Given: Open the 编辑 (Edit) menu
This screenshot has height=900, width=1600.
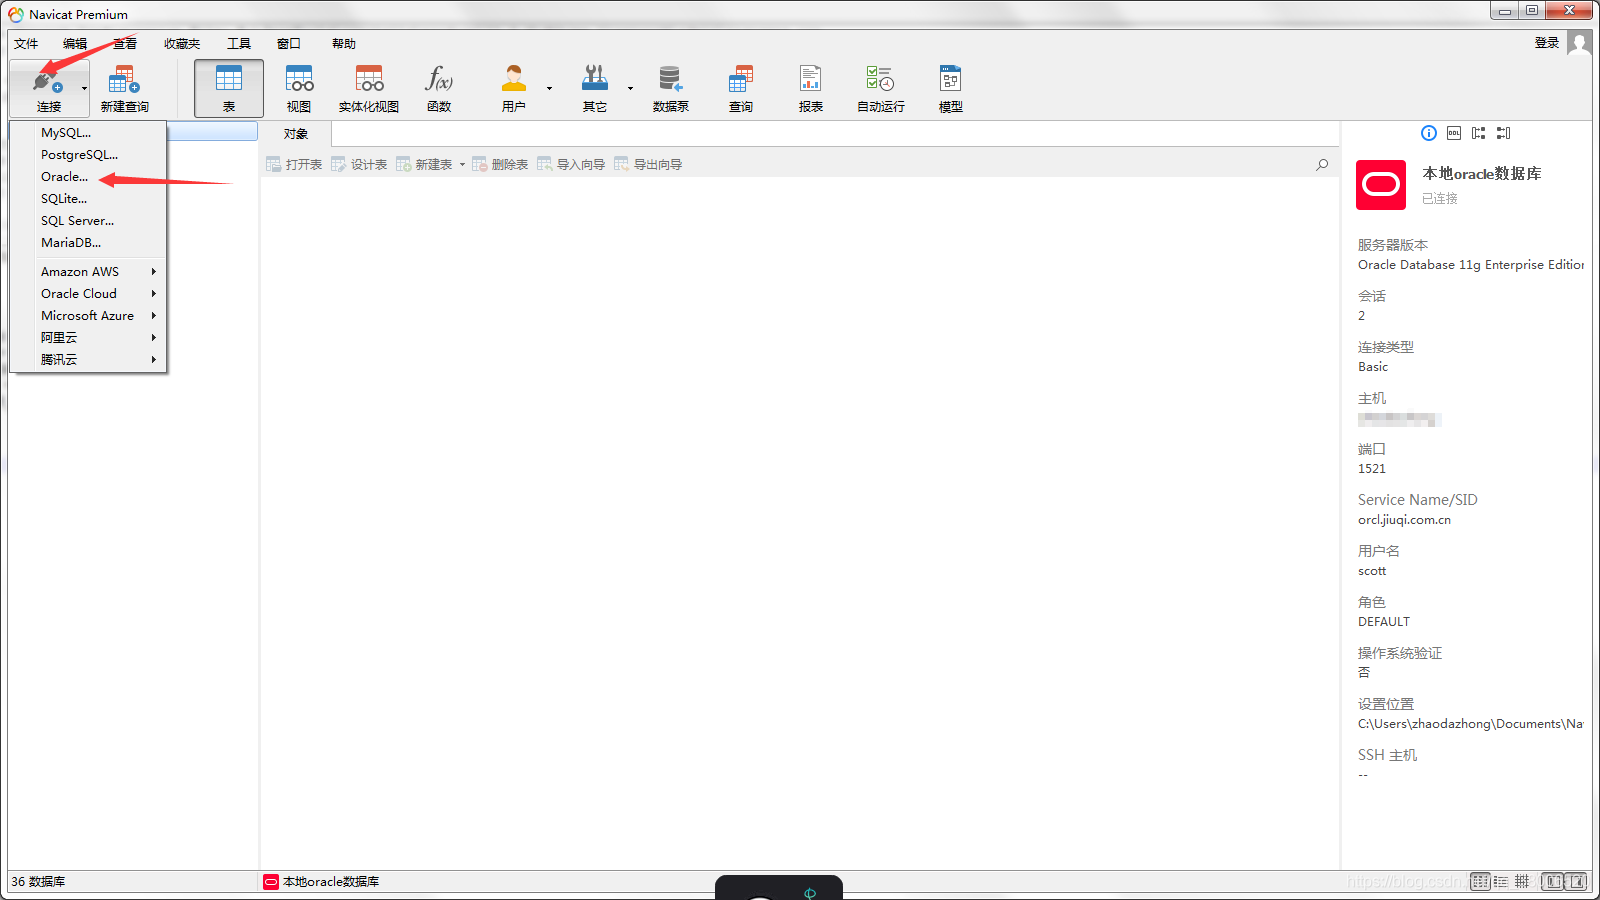Looking at the screenshot, I should 75,44.
